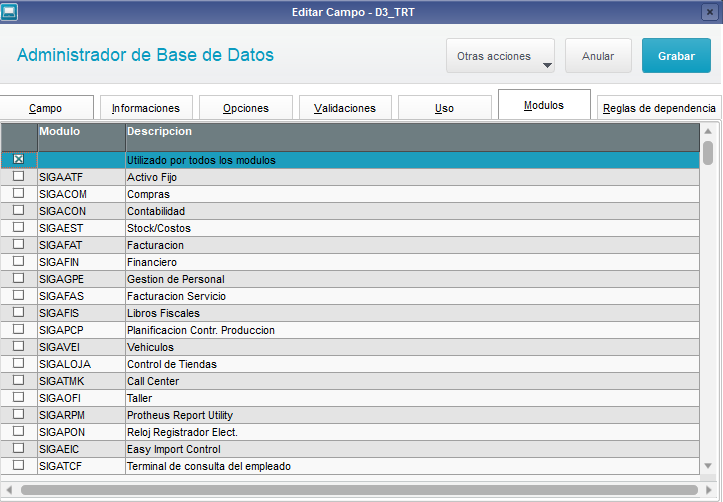
Task: Click 'Utilizado por todos los modulos' text
Action: click(201, 160)
